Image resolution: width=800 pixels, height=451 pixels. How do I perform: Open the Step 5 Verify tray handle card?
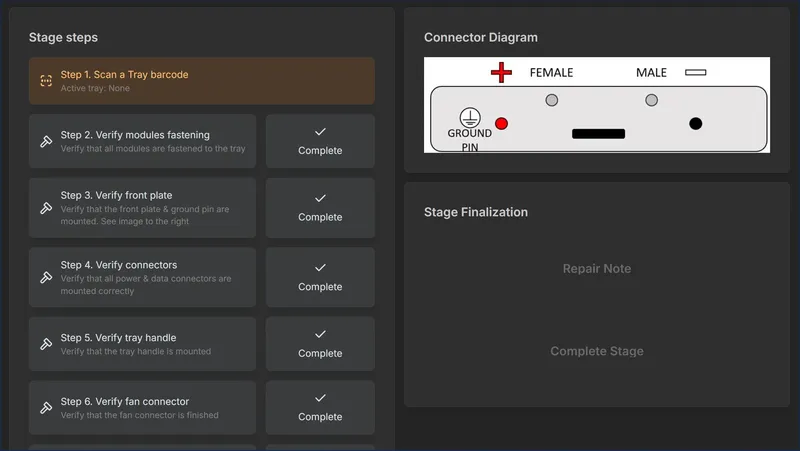pos(142,344)
